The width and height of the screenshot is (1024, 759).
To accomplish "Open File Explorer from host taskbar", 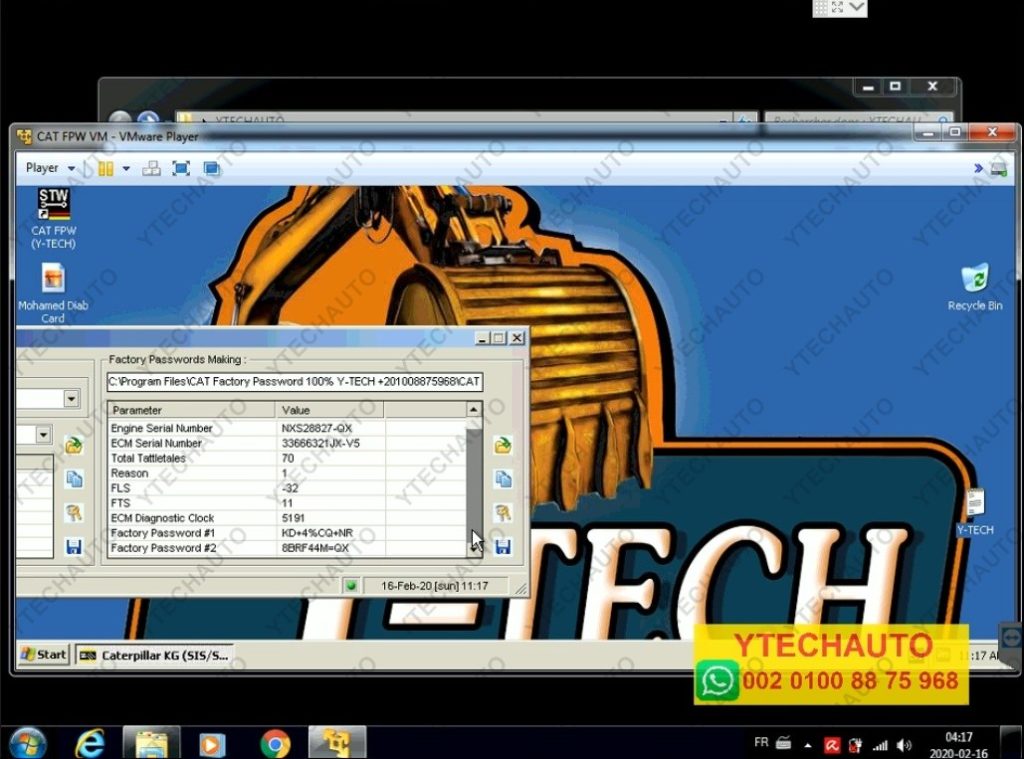I will click(x=152, y=743).
